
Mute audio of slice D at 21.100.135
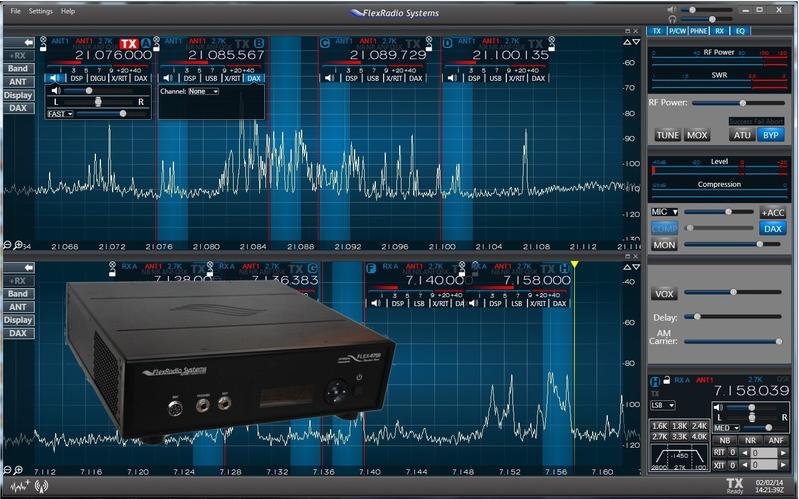(x=452, y=78)
